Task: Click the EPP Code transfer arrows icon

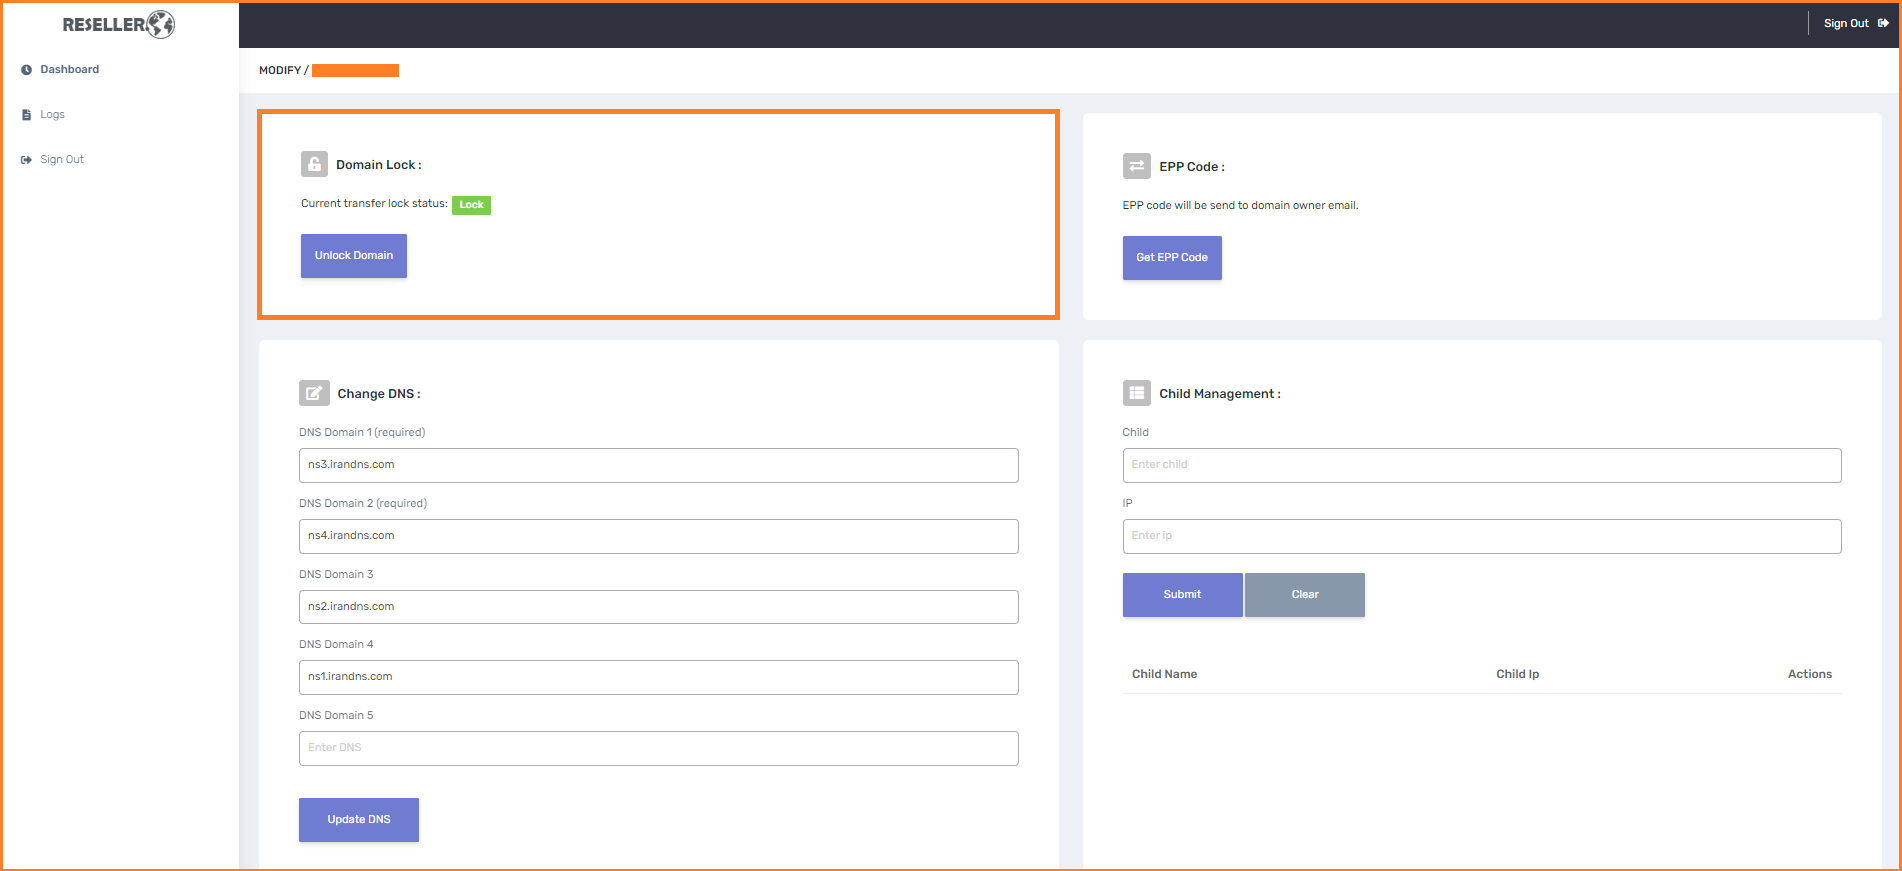Action: (x=1136, y=166)
